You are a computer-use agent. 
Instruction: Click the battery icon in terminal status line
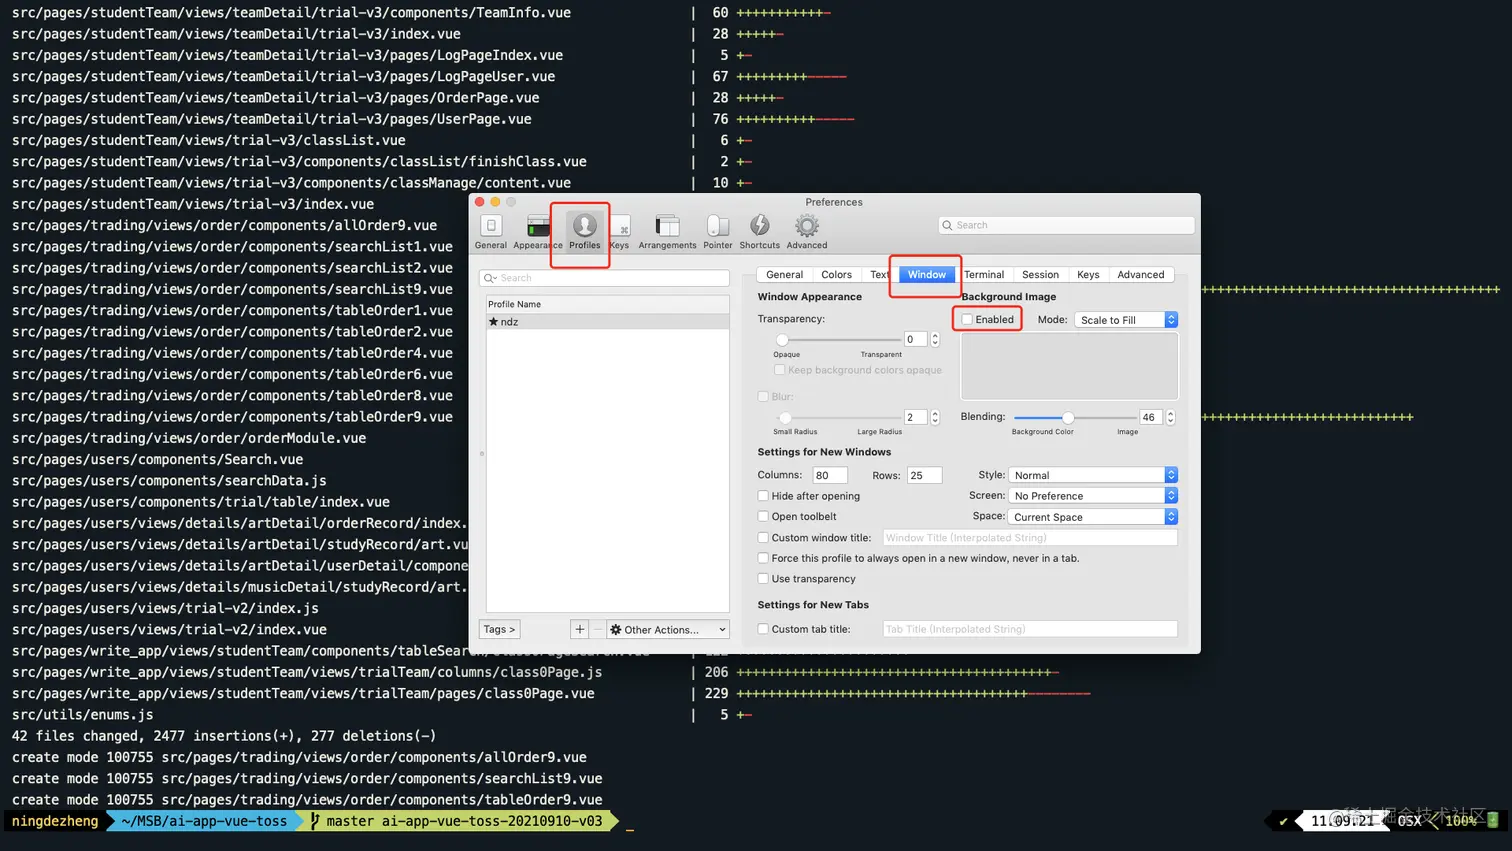tap(1493, 820)
